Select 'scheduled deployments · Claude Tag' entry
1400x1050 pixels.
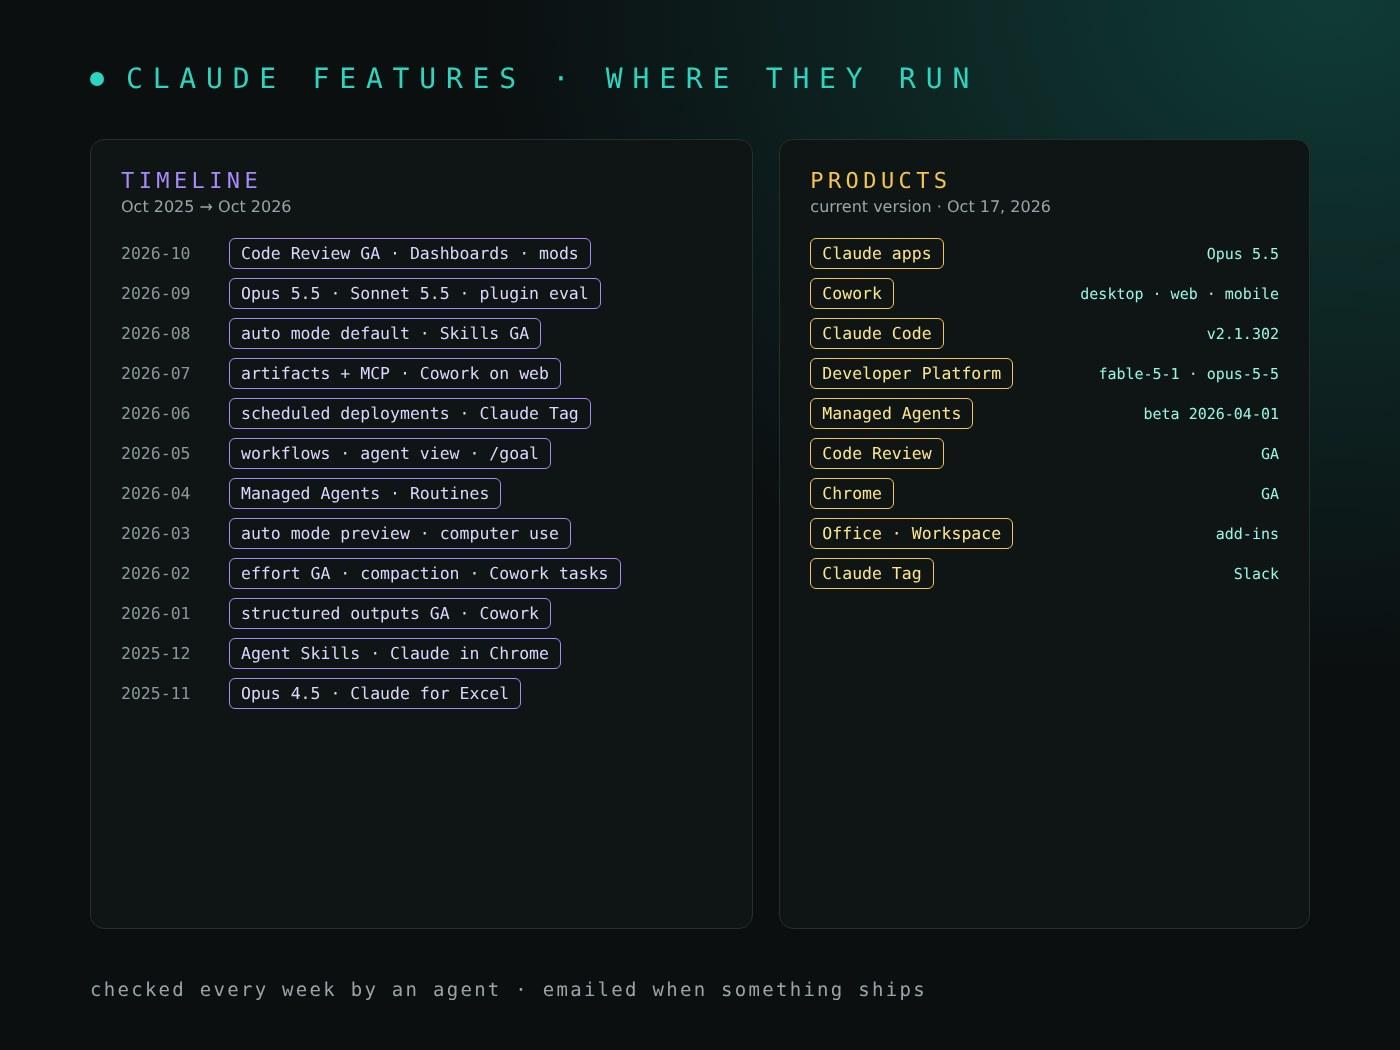click(x=410, y=414)
